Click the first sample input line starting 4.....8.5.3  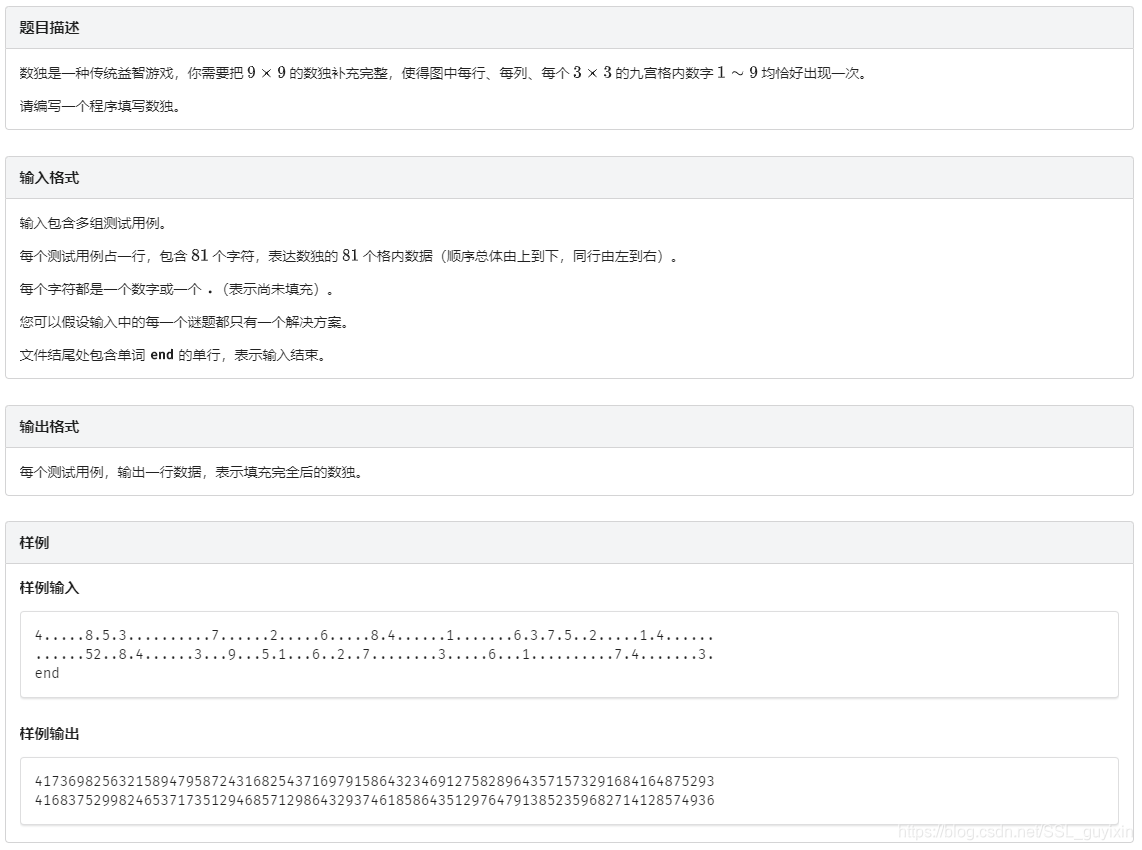[x=374, y=635]
